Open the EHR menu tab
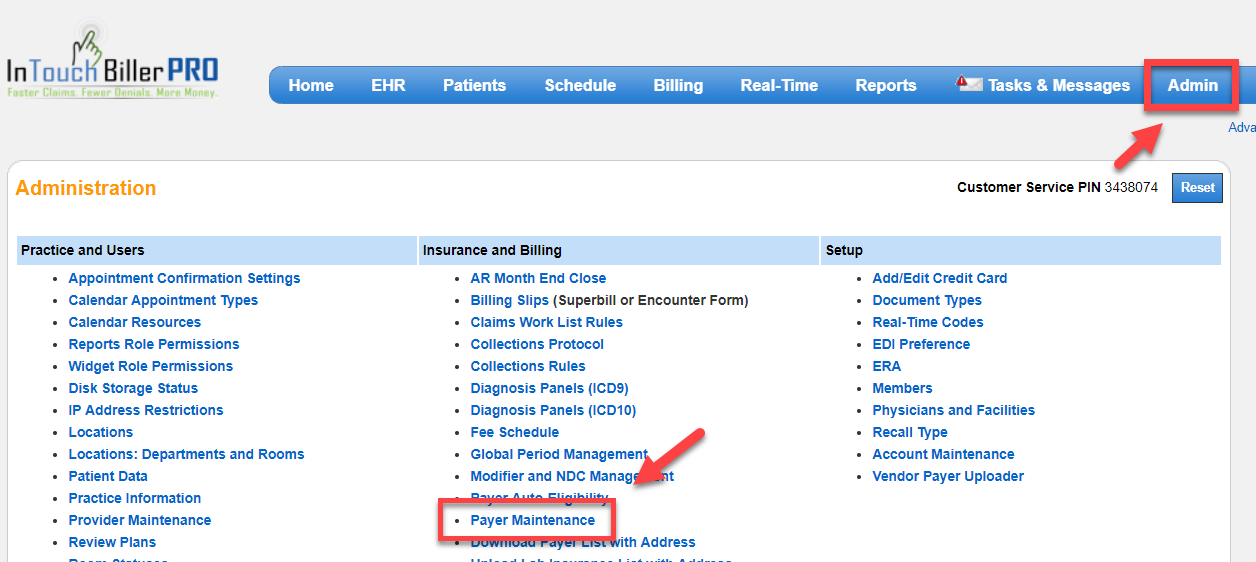 click(388, 85)
